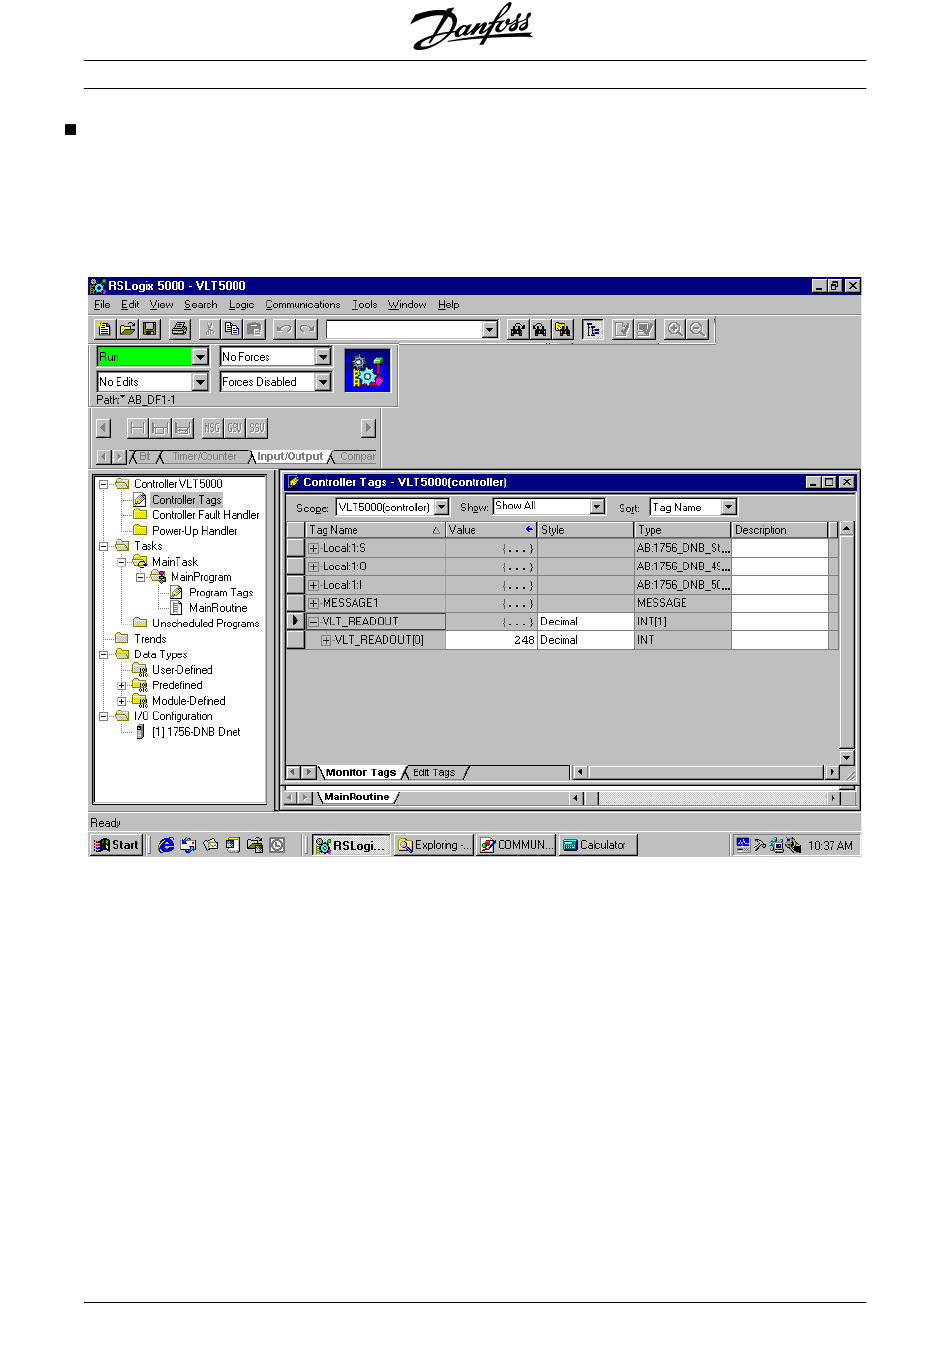This screenshot has height=1360, width=950.
Task: Select the Timer/Counter instruction tab
Action: click(205, 457)
